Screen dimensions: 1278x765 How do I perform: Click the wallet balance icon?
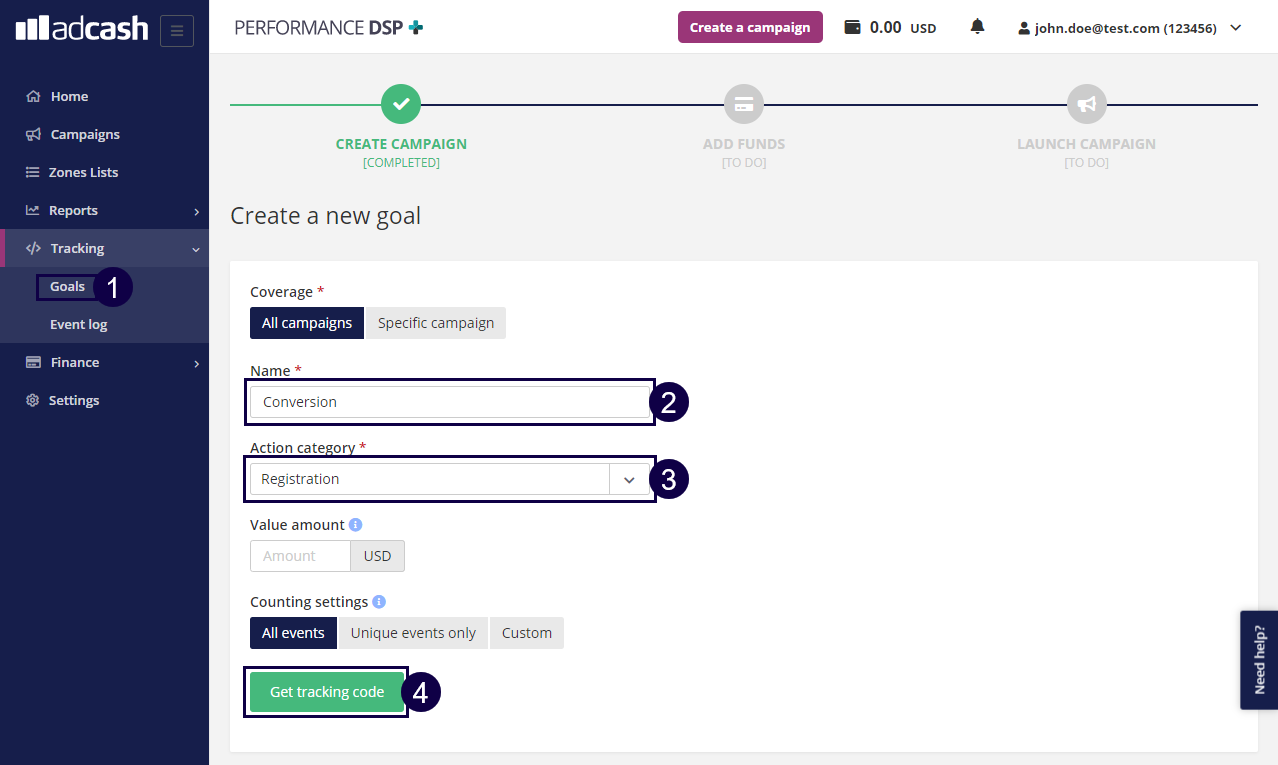pyautogui.click(x=853, y=27)
